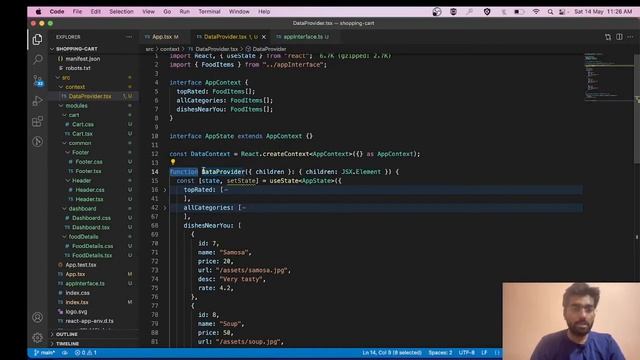Unfold the allCategories array on line 42
Viewport: 640px width, 360px height.
[x=165, y=208]
